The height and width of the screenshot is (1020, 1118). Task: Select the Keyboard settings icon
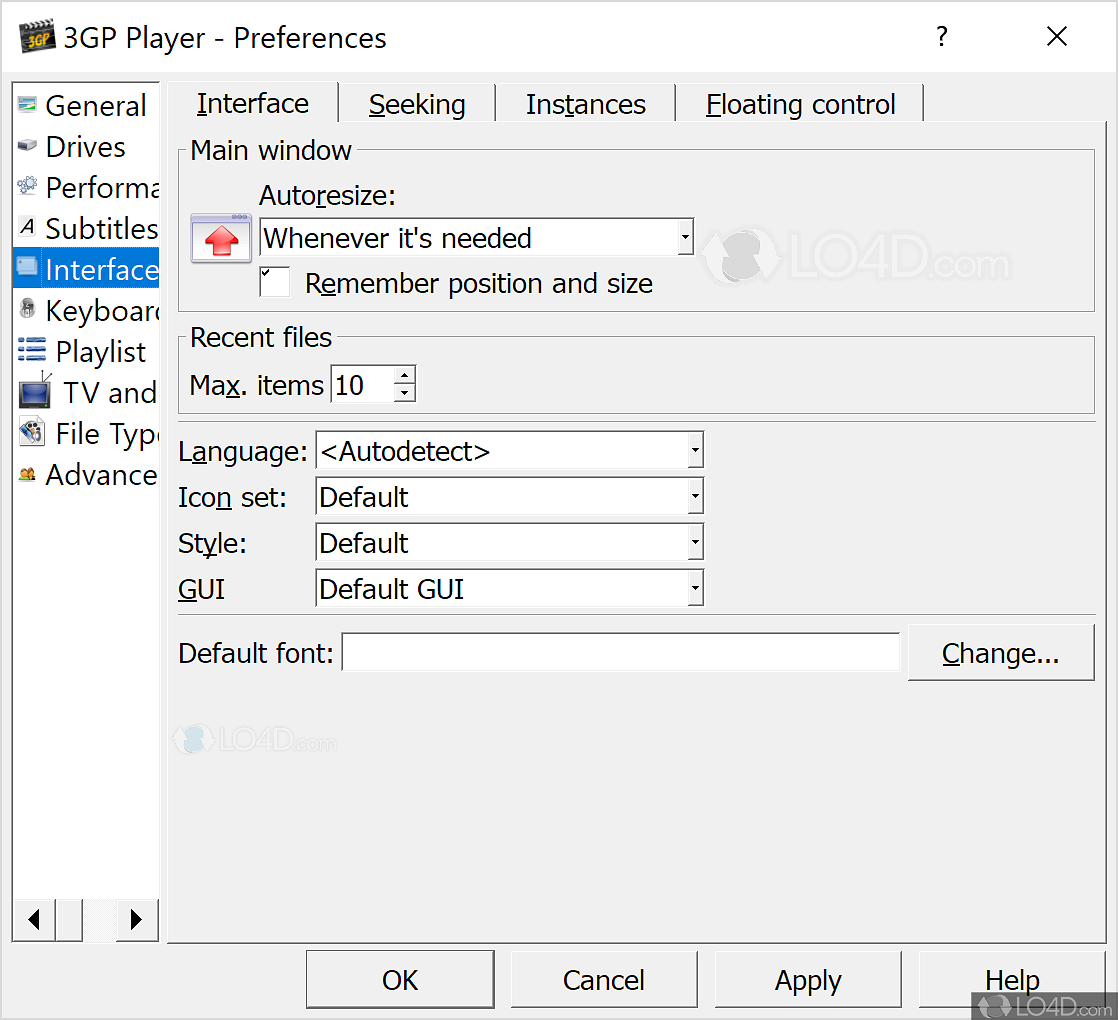coord(27,310)
